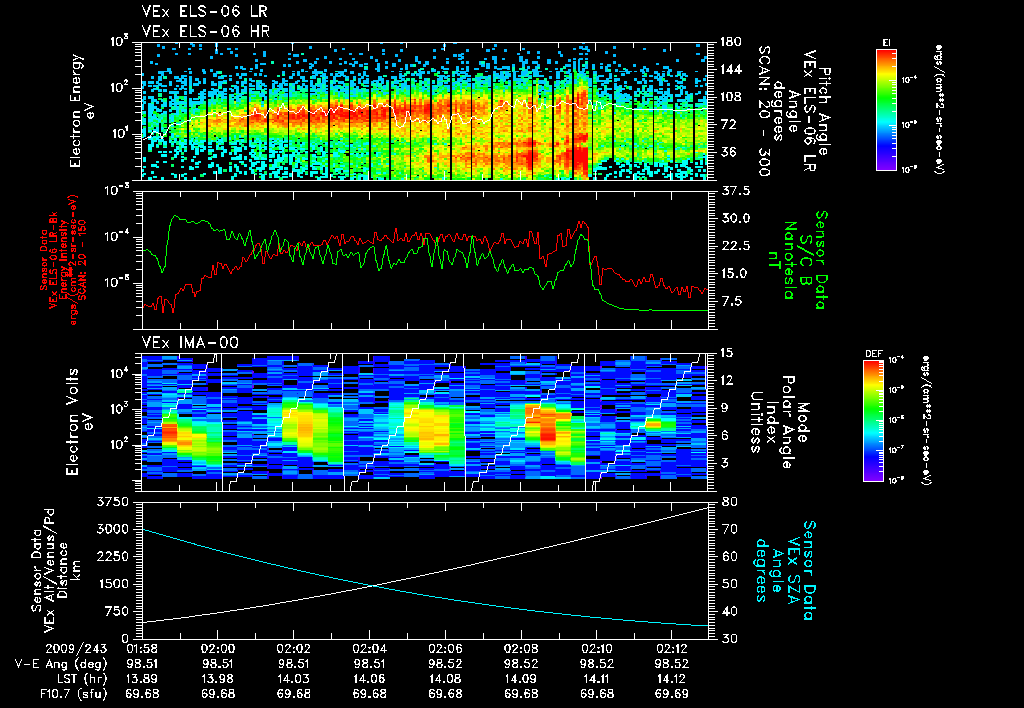
Task: Select the 'VEx ELS-06 HR' title text
Action: (206, 31)
